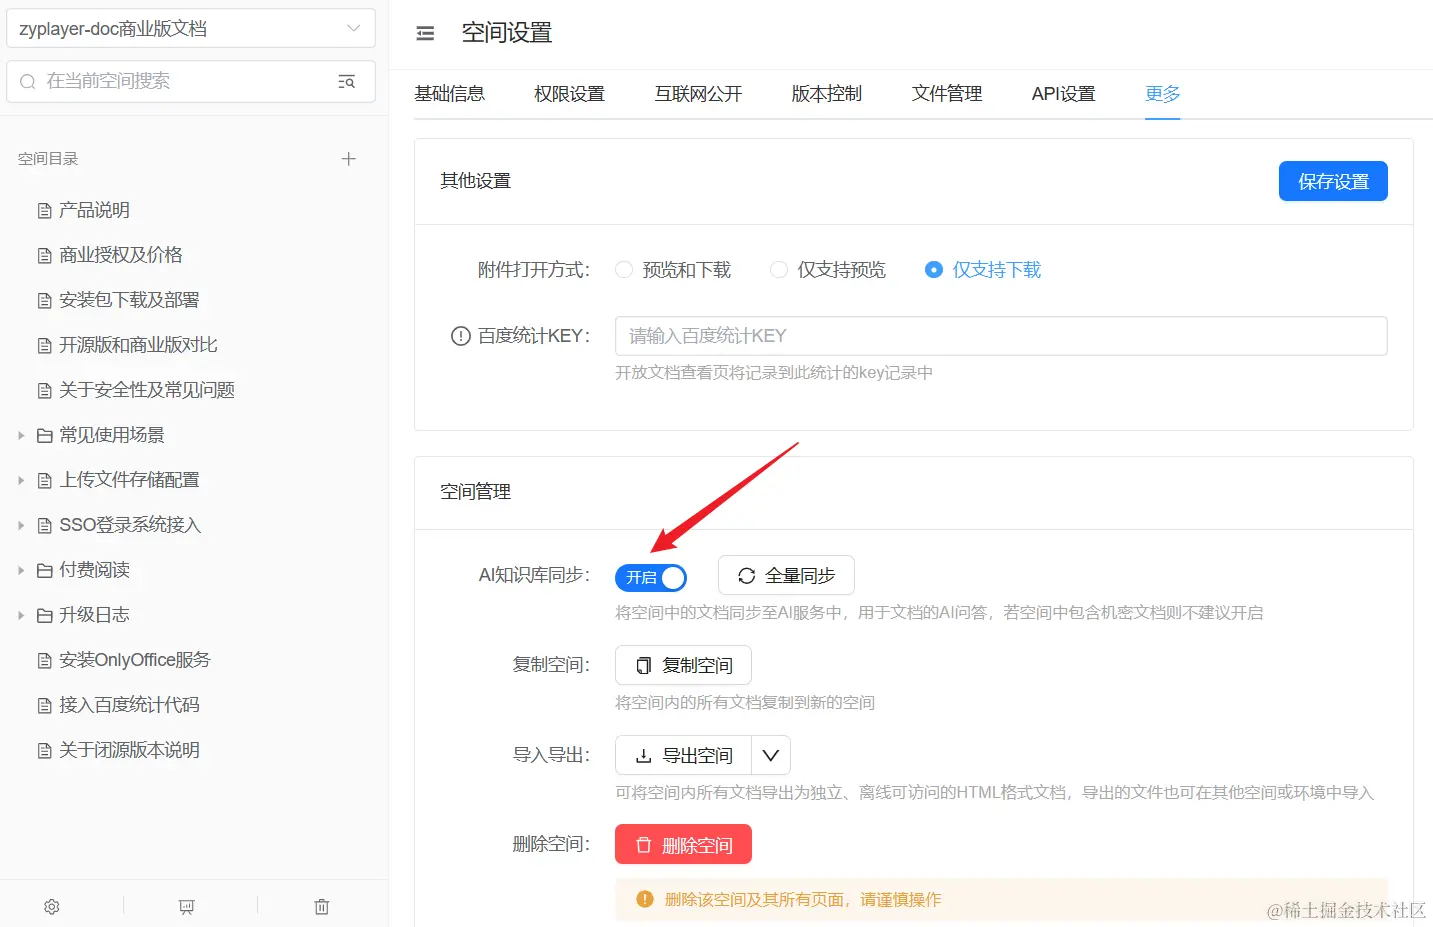Go to the 互联网公开 tab

pyautogui.click(x=699, y=94)
